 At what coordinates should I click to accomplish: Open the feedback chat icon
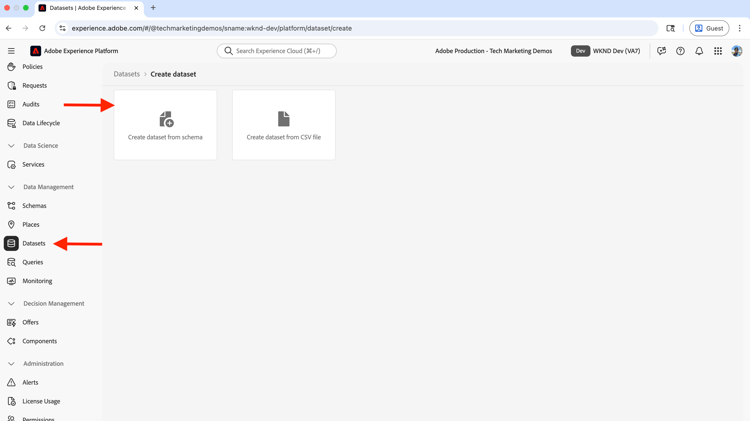pos(662,51)
